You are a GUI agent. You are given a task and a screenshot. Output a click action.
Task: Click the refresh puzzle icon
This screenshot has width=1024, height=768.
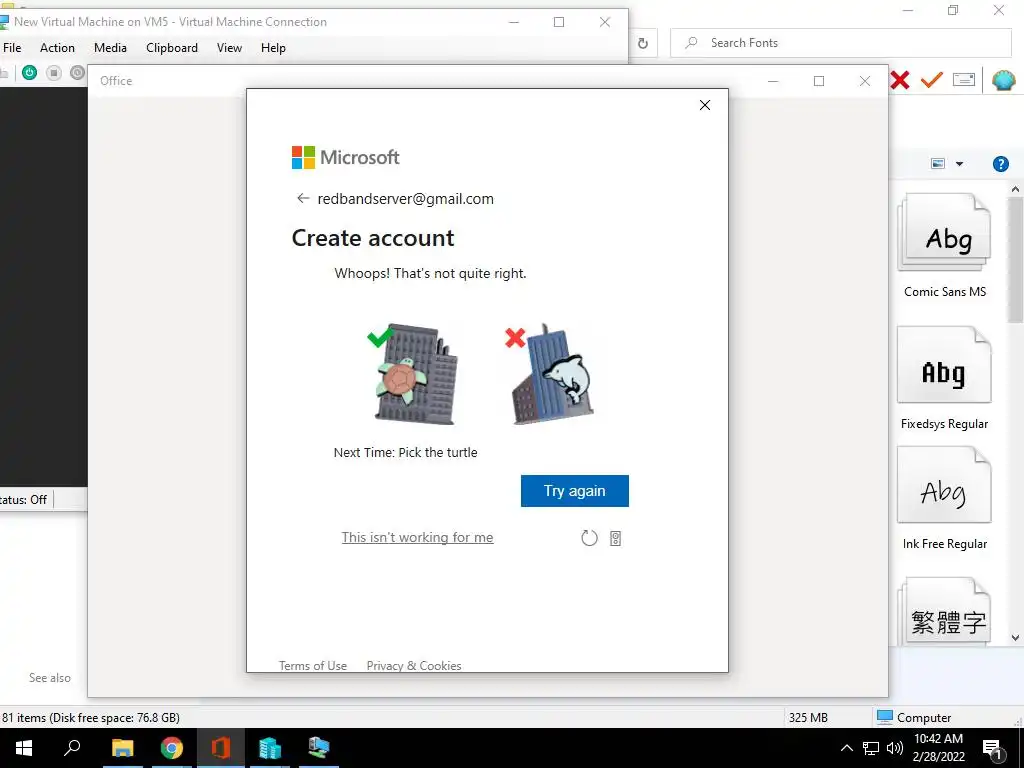pyautogui.click(x=589, y=537)
